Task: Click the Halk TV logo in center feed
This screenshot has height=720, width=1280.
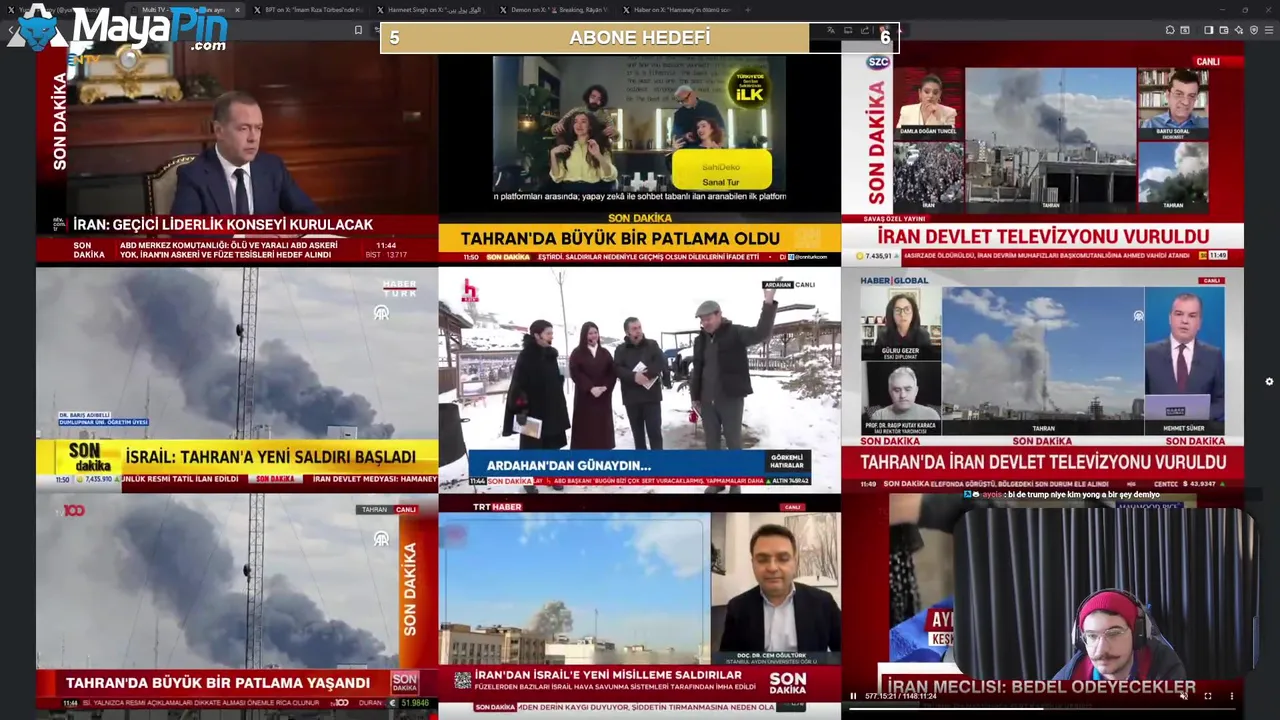Action: pyautogui.click(x=469, y=290)
